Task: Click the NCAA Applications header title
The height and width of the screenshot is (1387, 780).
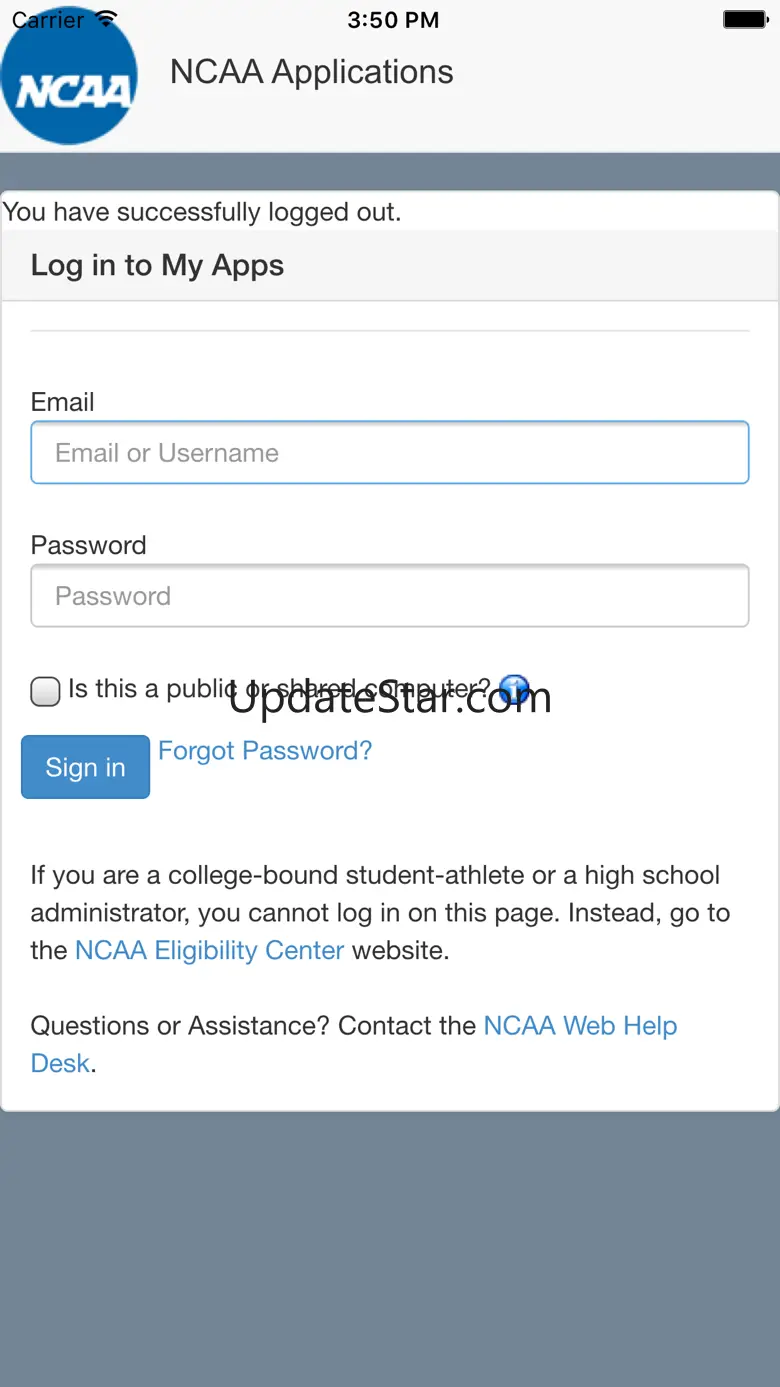Action: click(311, 72)
